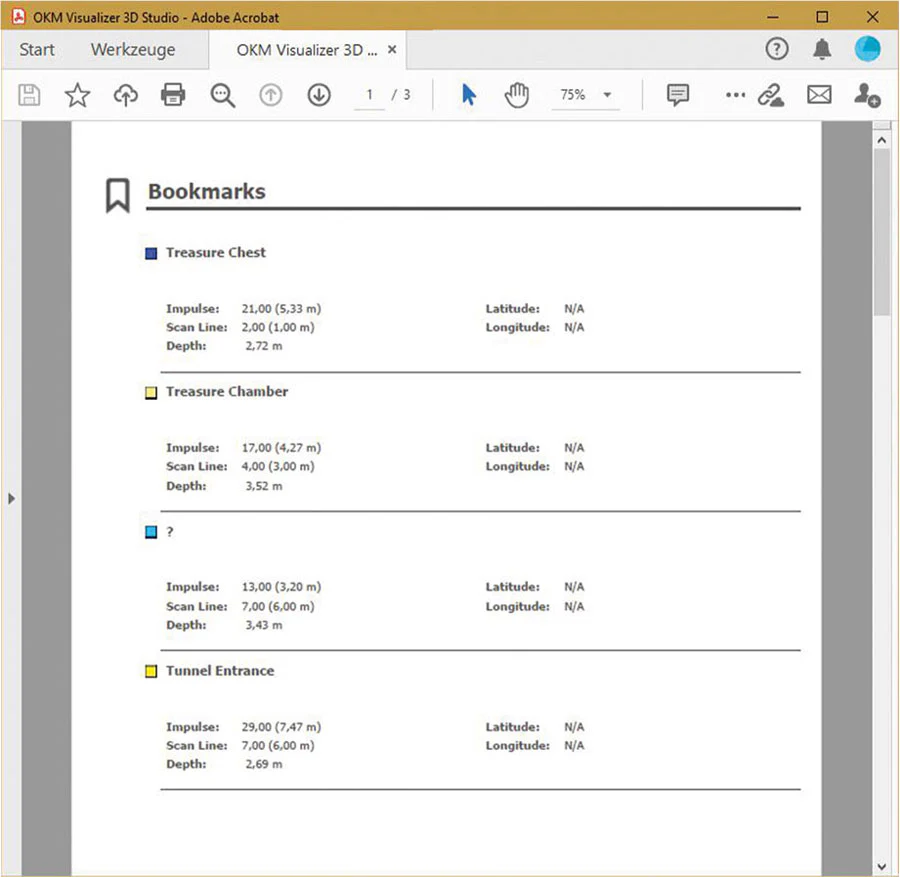Viewport: 900px width, 877px height.
Task: Expand the left navigation pane
Action: (11, 498)
